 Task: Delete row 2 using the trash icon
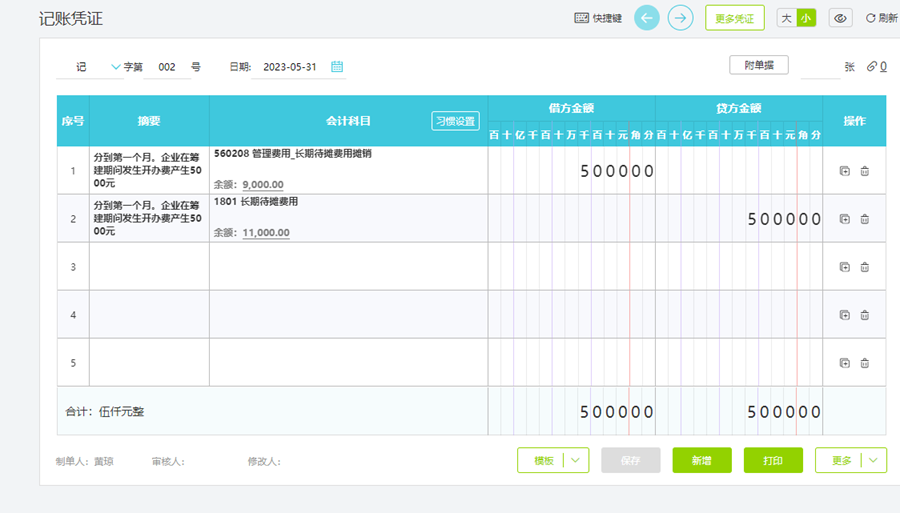[865, 219]
